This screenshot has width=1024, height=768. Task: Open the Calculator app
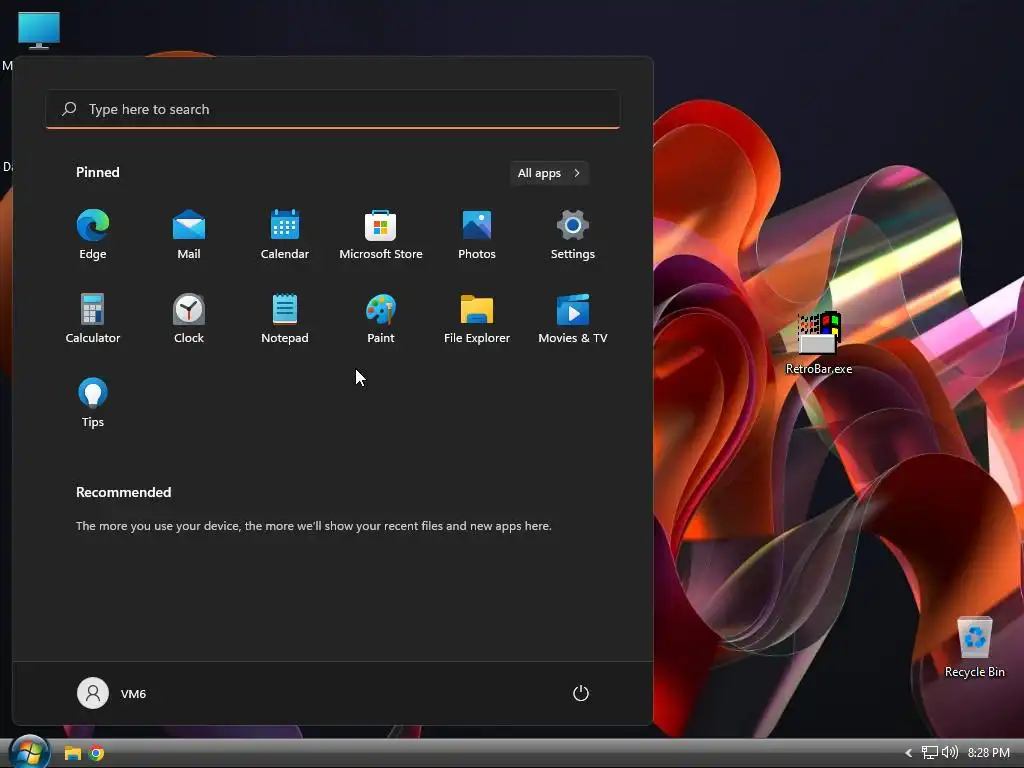point(93,319)
